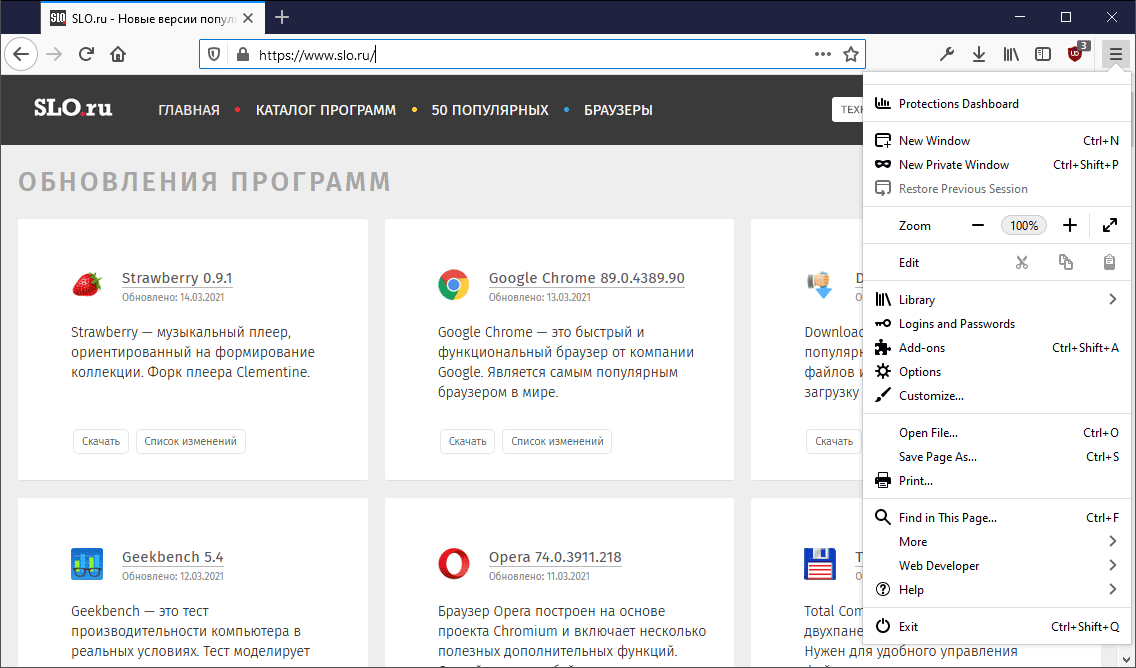
Task: Expand the More submenu
Action: click(996, 541)
